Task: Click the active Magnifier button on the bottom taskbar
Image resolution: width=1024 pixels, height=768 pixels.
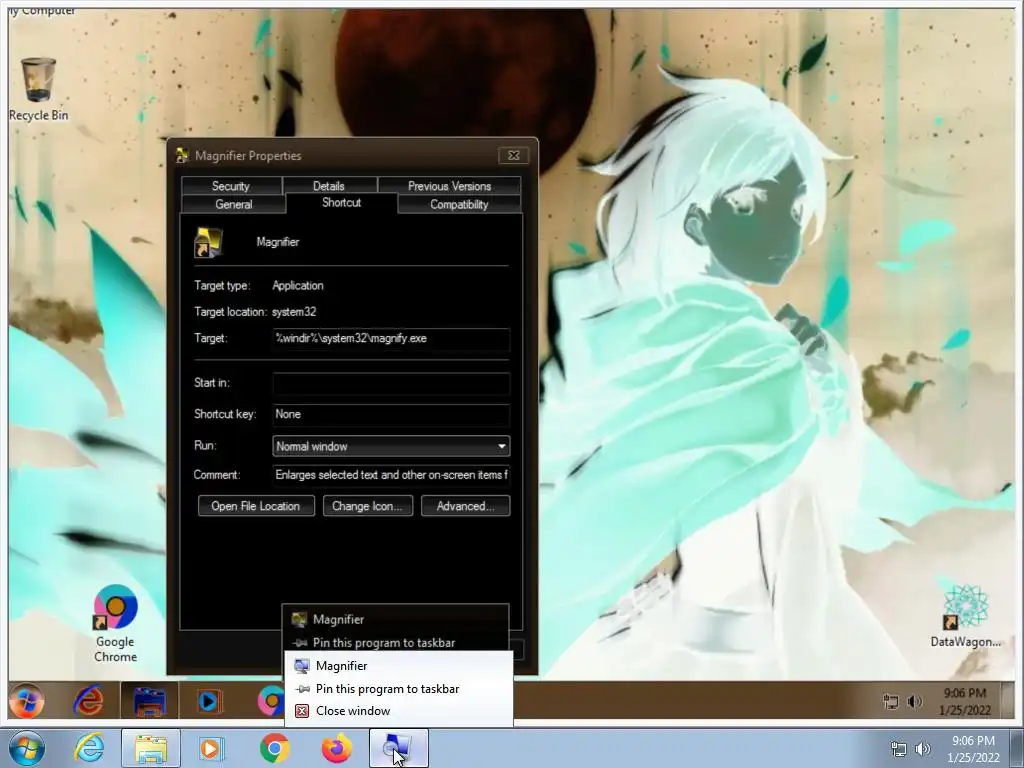Action: tap(398, 748)
